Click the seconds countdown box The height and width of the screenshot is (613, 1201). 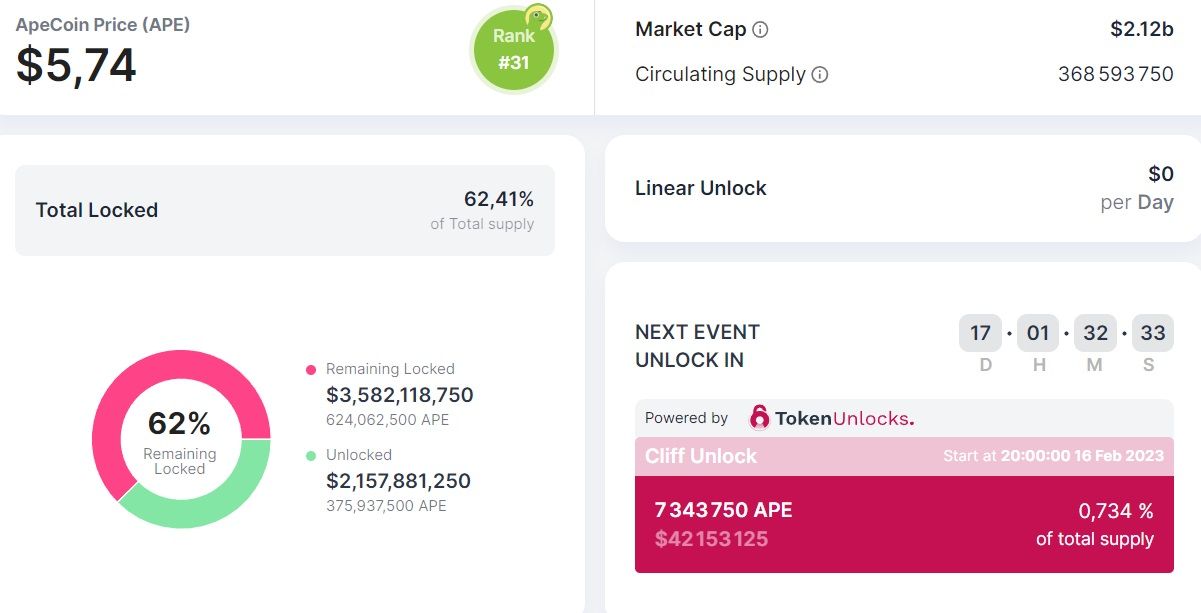point(1152,333)
